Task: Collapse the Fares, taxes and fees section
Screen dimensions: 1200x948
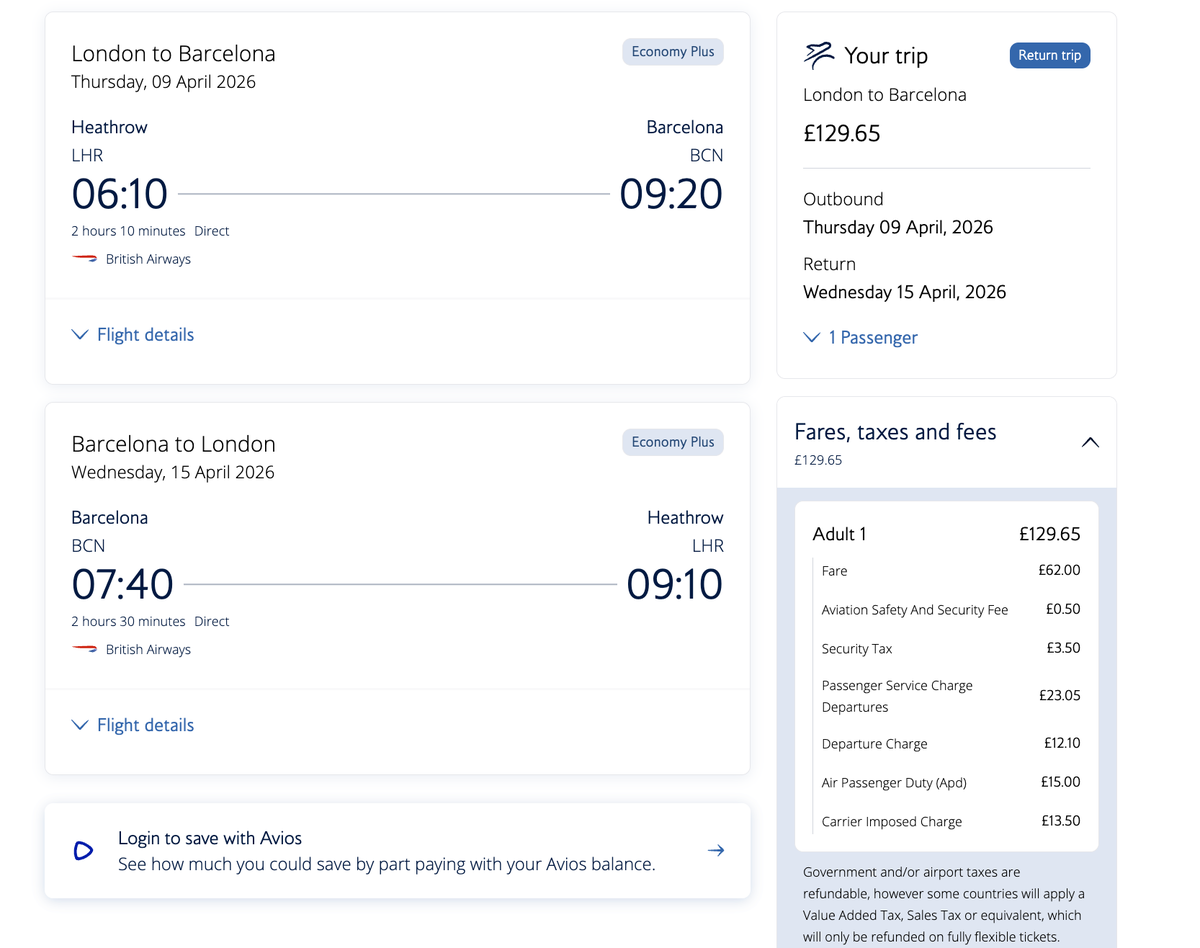Action: coord(1089,441)
